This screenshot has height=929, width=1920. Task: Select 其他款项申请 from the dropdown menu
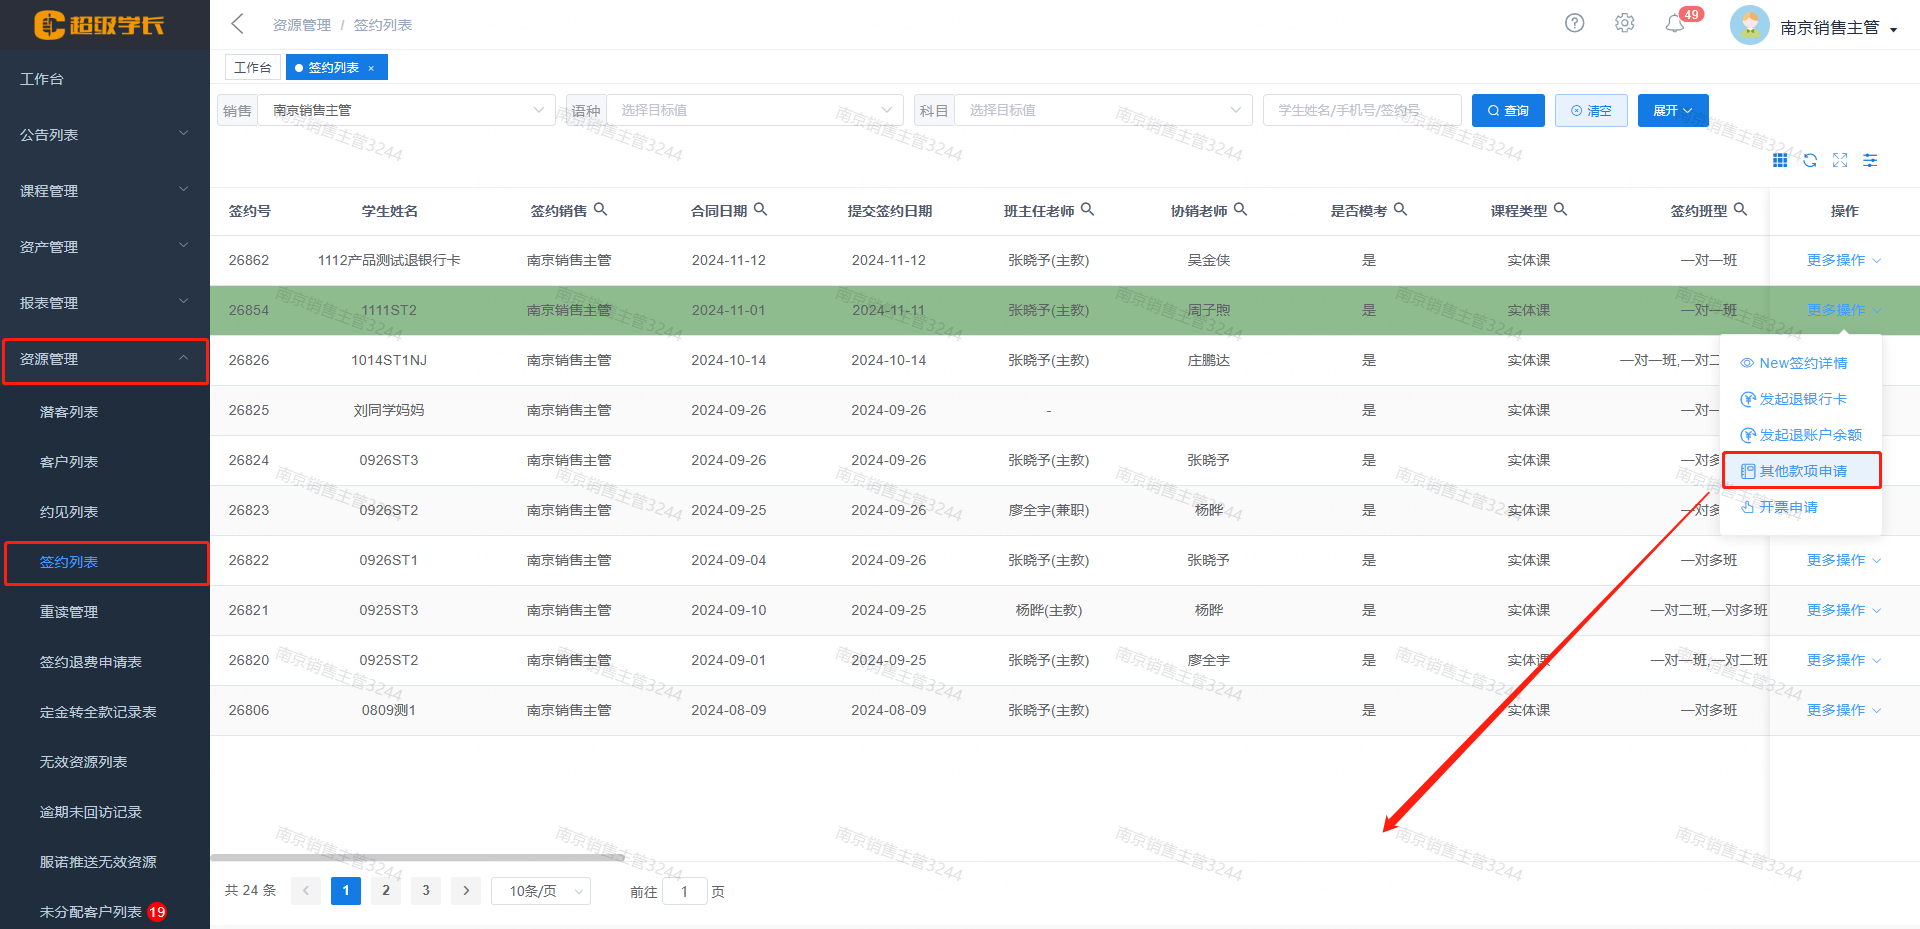click(1802, 471)
